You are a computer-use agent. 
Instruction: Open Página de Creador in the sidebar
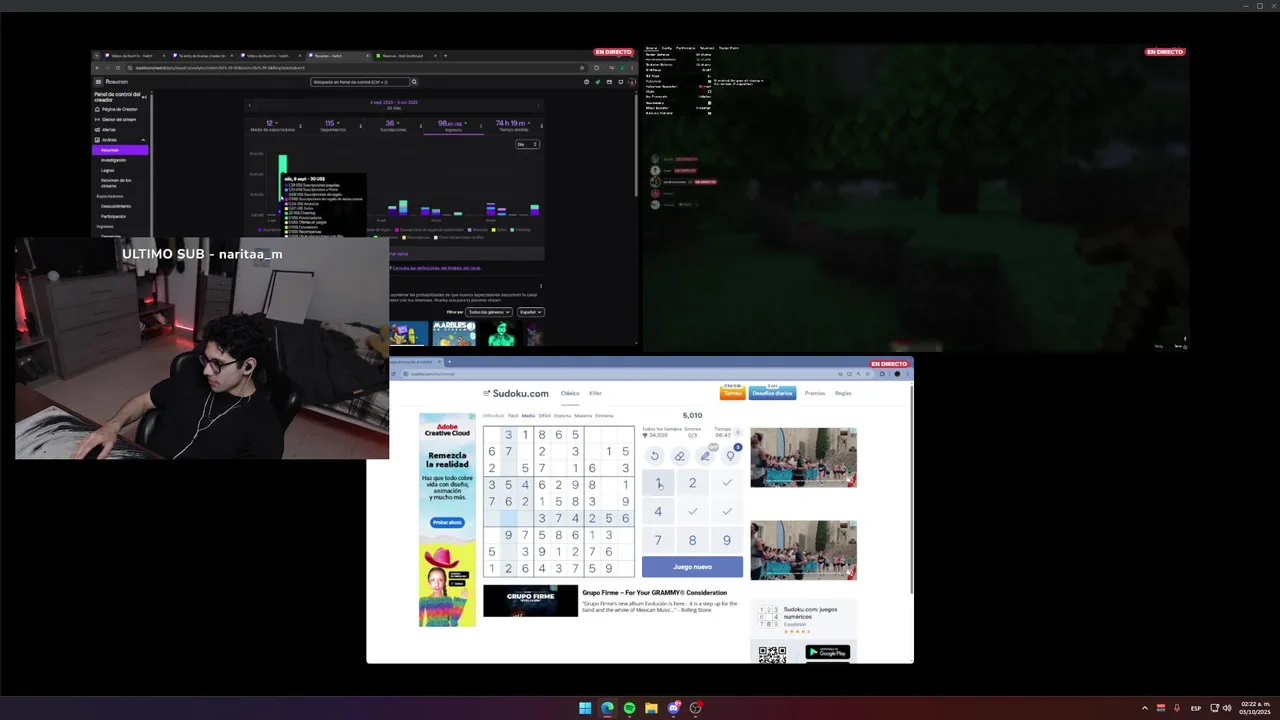[119, 109]
